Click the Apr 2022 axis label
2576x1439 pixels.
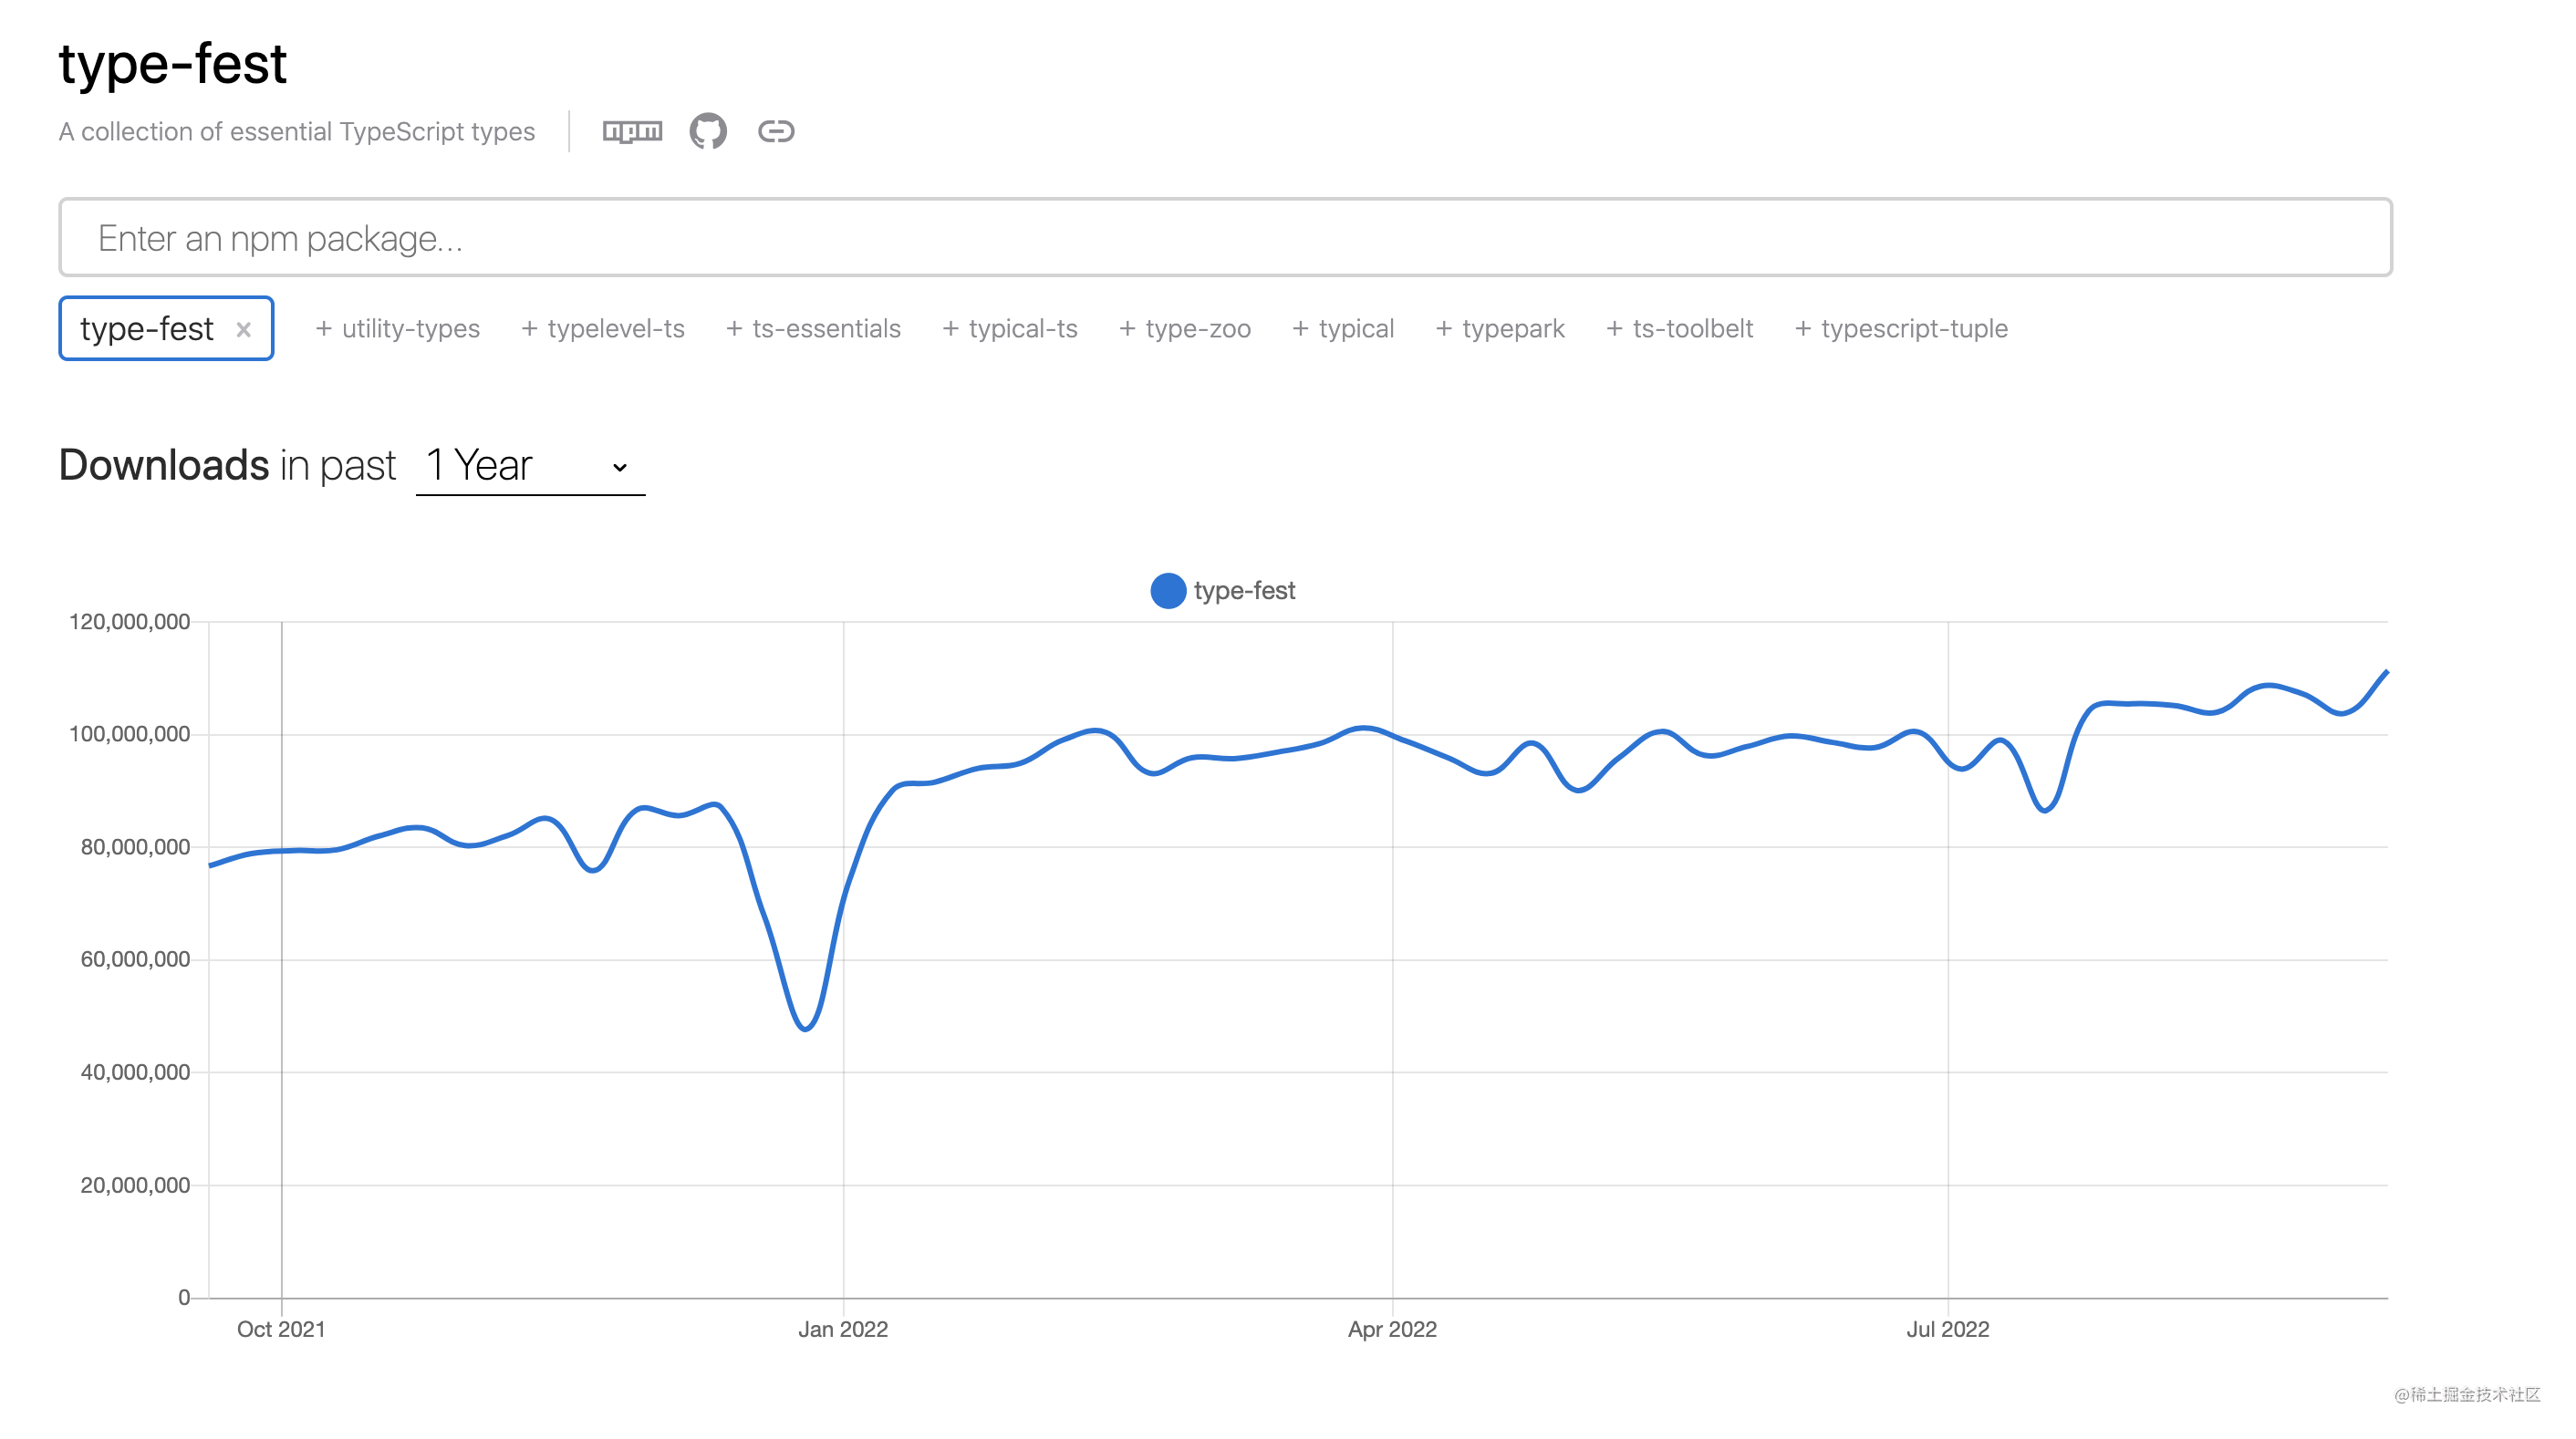[1392, 1329]
